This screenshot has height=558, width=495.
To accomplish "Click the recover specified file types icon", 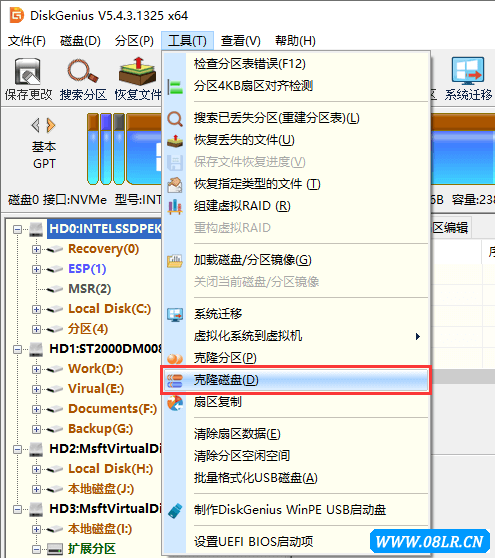I will click(x=175, y=185).
